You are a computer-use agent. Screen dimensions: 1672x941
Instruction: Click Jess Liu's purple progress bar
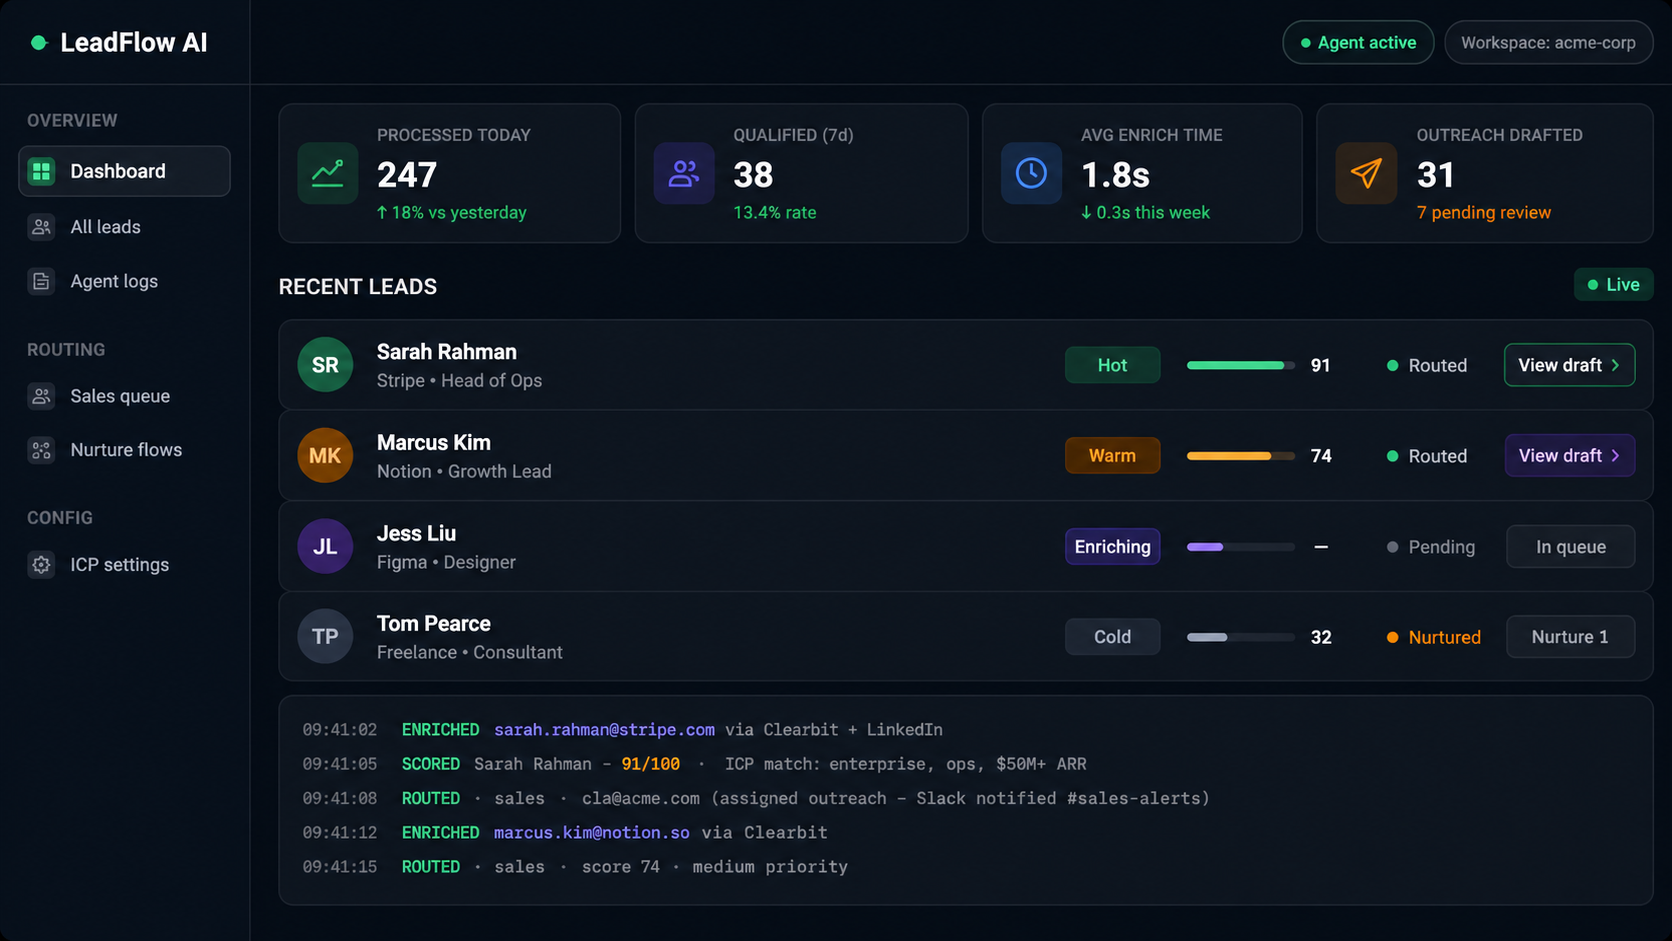point(1240,547)
